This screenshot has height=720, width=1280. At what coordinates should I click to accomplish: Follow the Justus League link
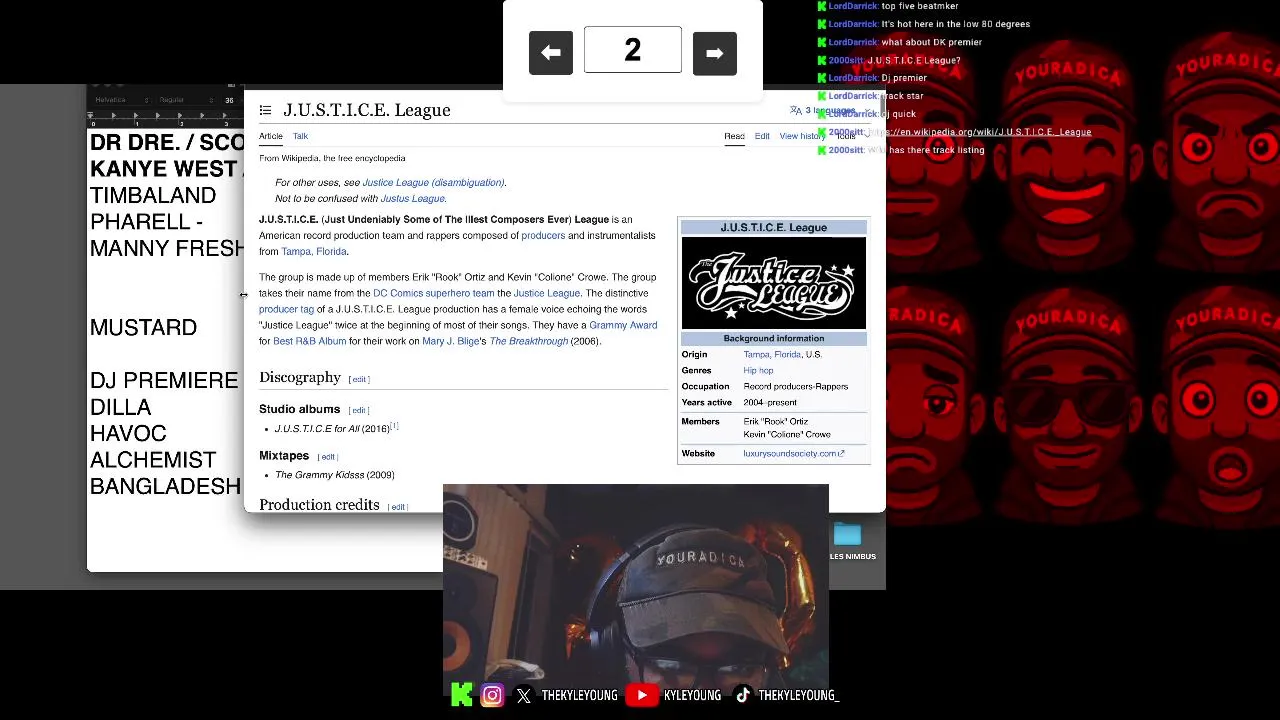[413, 199]
